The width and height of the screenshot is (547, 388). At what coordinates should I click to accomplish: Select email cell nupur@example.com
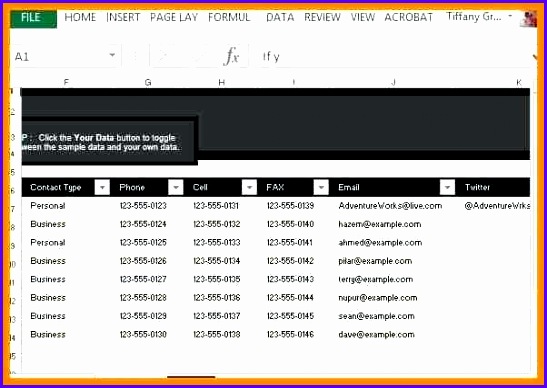(x=378, y=298)
